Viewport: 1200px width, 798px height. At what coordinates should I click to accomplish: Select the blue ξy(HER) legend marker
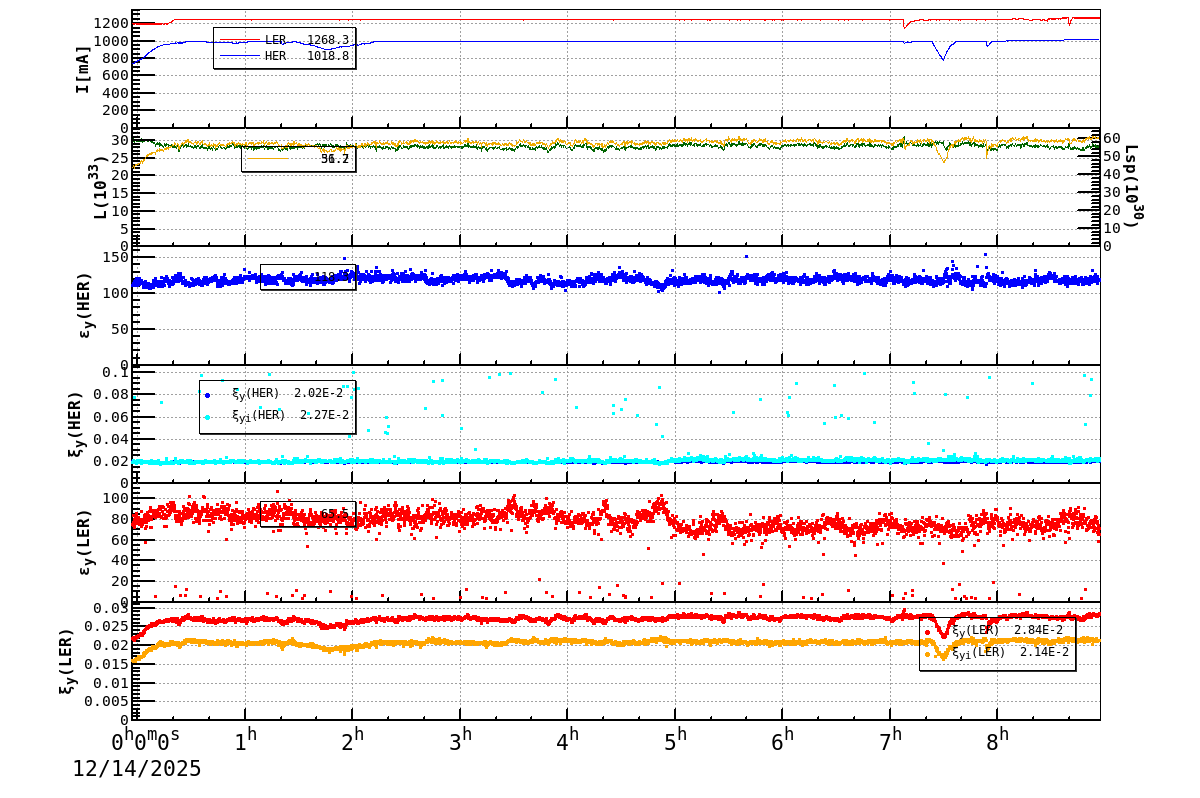(208, 396)
